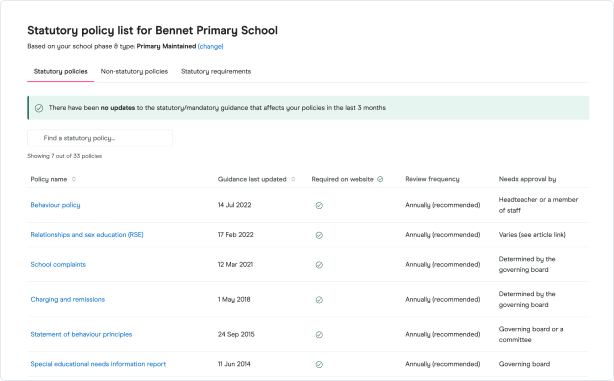Image resolution: width=614 pixels, height=381 pixels.
Task: Click the green check icon in the update banner
Action: point(39,108)
